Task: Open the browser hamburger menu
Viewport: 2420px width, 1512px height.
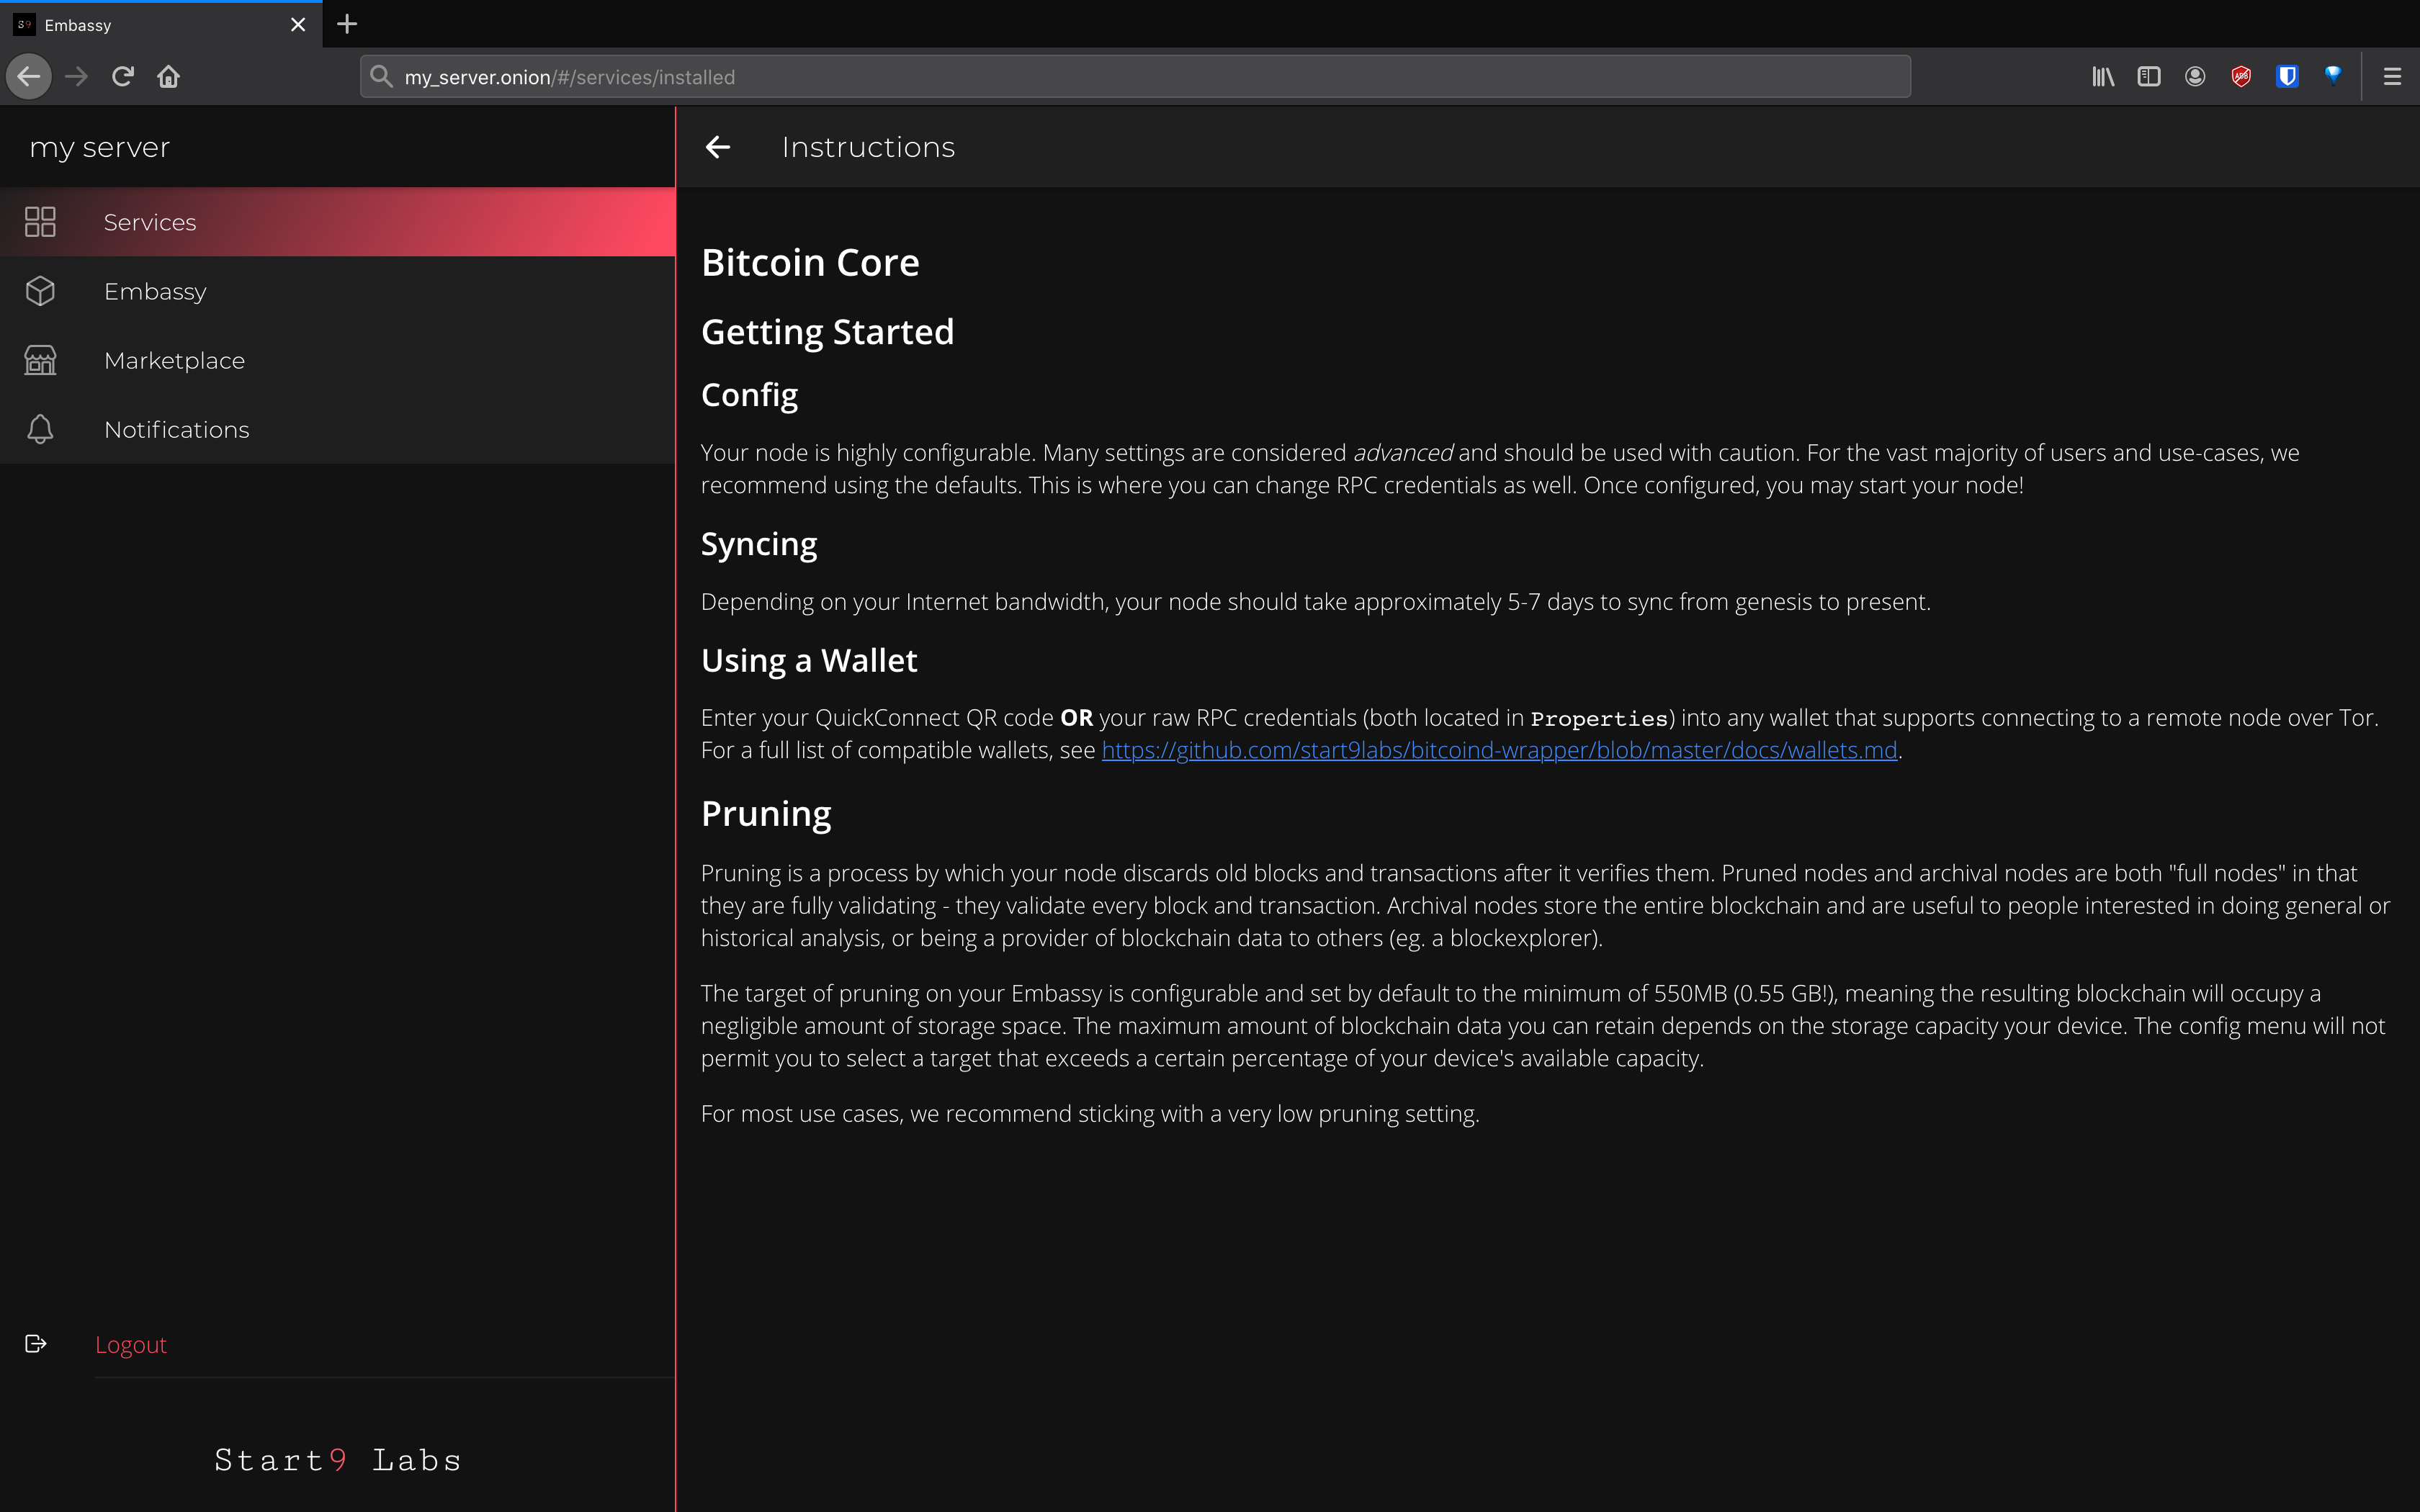Action: [2392, 77]
